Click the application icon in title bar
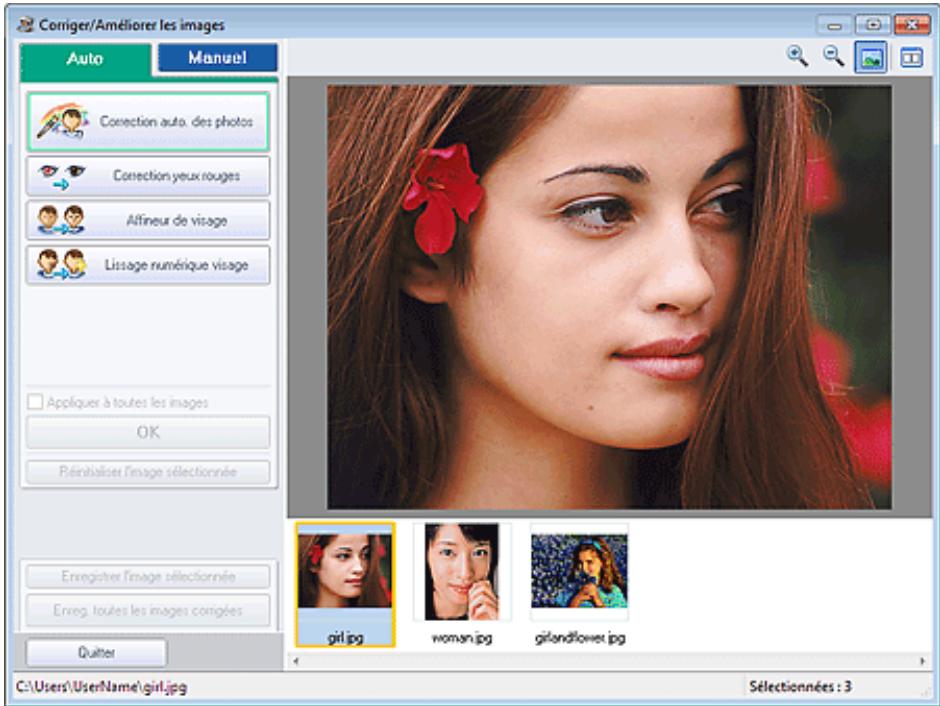The height and width of the screenshot is (706, 940). coord(25,25)
